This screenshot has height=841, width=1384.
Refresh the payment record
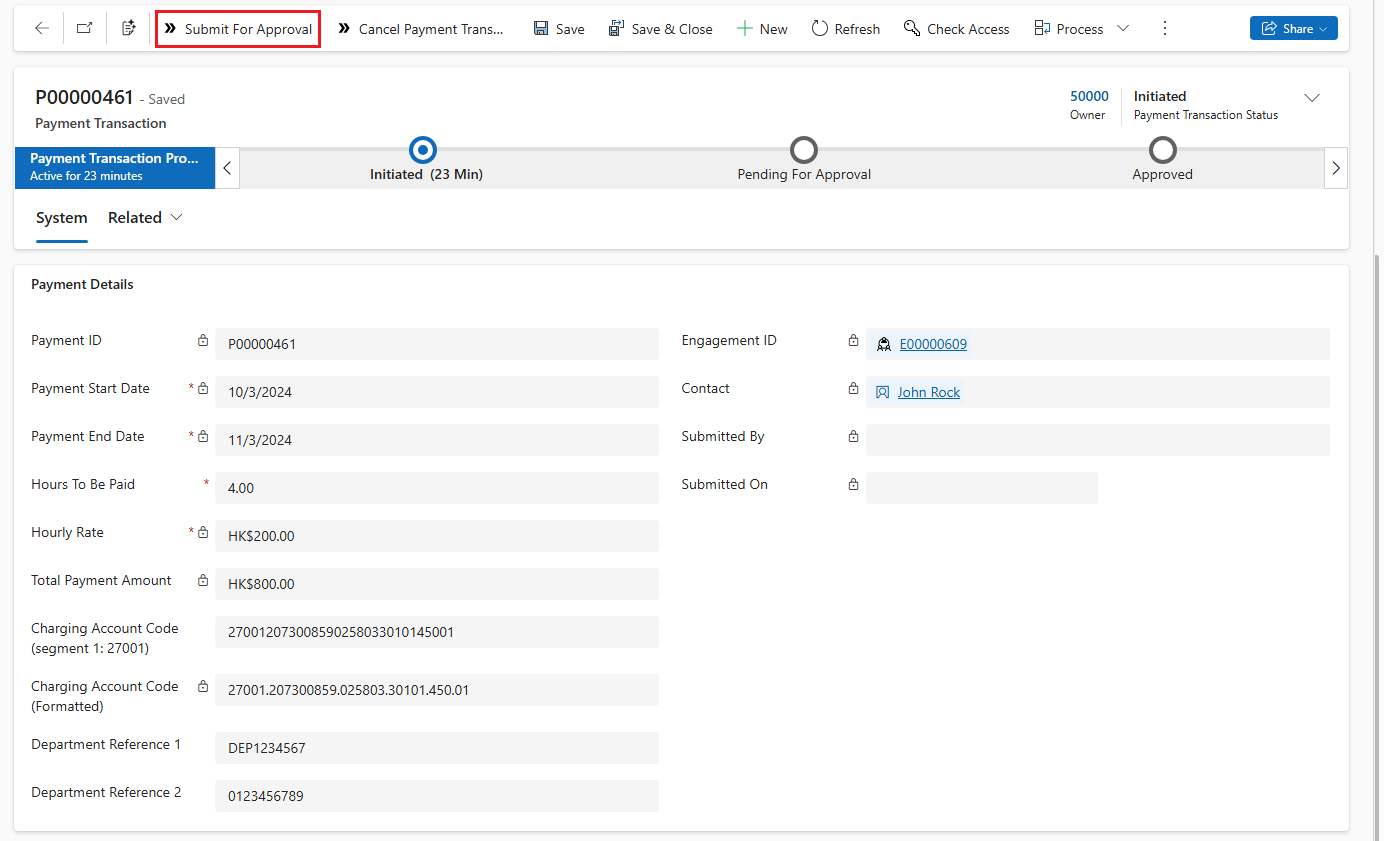click(x=845, y=29)
